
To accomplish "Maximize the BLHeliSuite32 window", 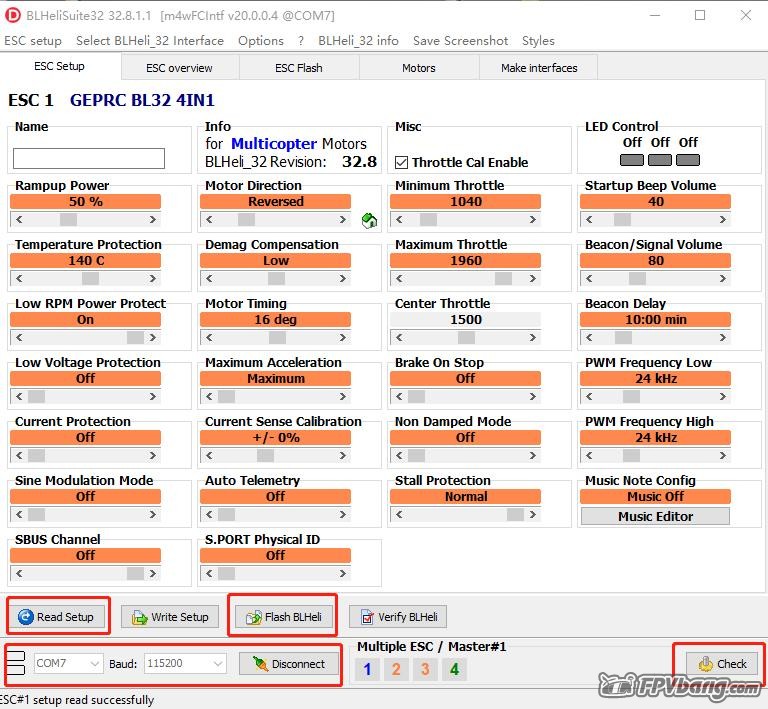I will coord(700,15).
